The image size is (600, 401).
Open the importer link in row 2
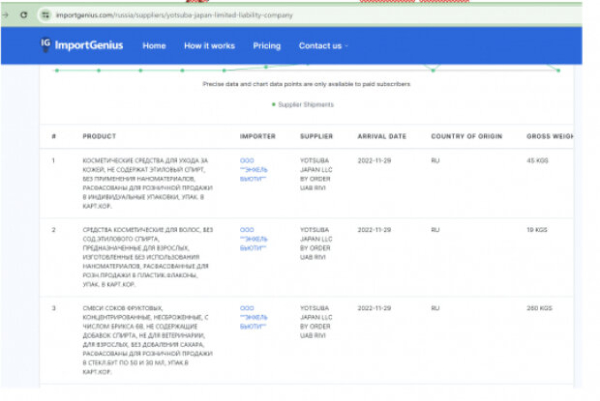(x=253, y=239)
